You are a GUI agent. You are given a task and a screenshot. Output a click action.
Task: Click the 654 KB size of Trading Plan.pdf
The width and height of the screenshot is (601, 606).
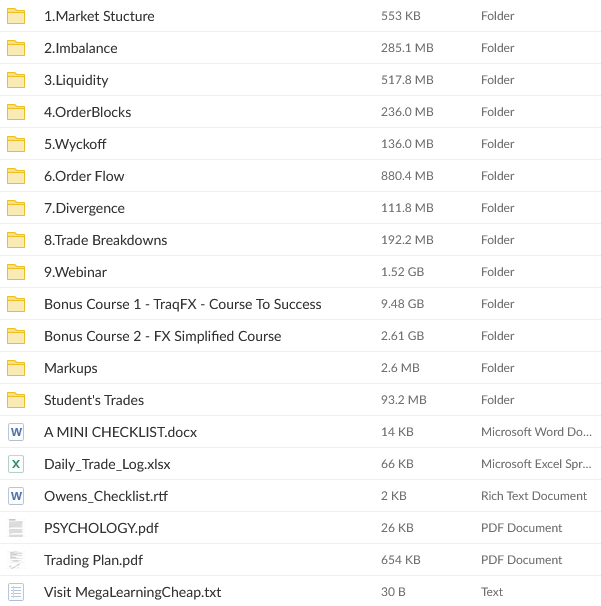coord(401,560)
